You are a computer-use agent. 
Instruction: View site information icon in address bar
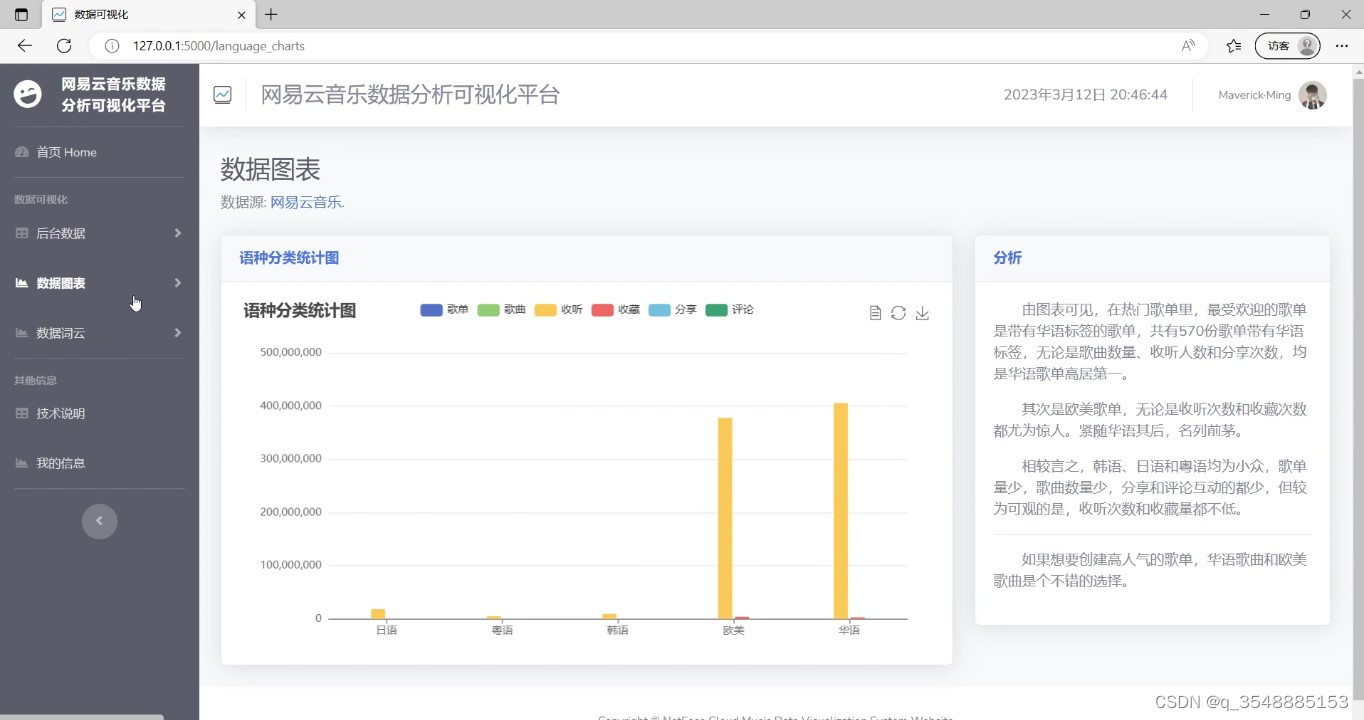[112, 46]
